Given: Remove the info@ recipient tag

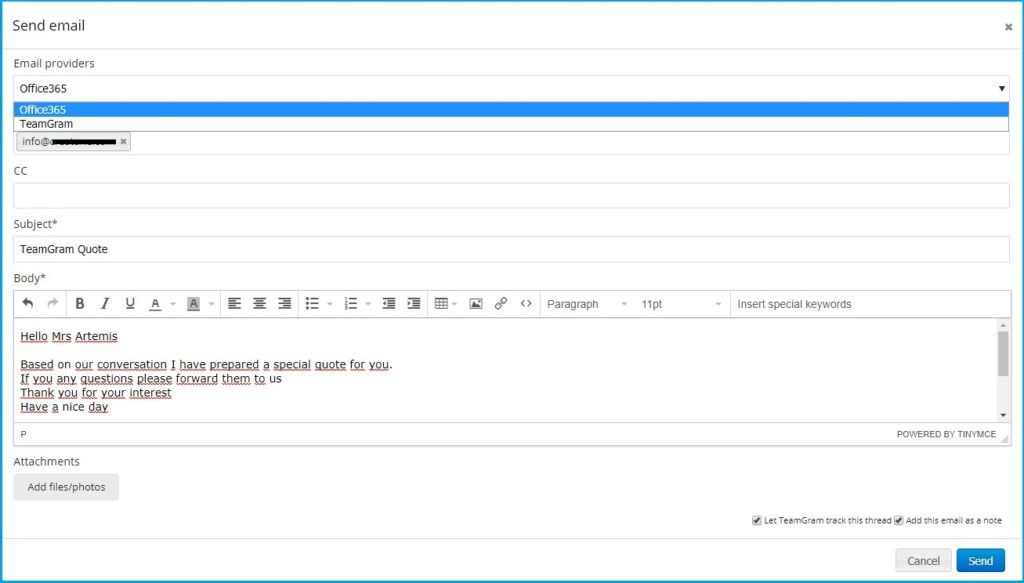Looking at the screenshot, I should [x=123, y=142].
